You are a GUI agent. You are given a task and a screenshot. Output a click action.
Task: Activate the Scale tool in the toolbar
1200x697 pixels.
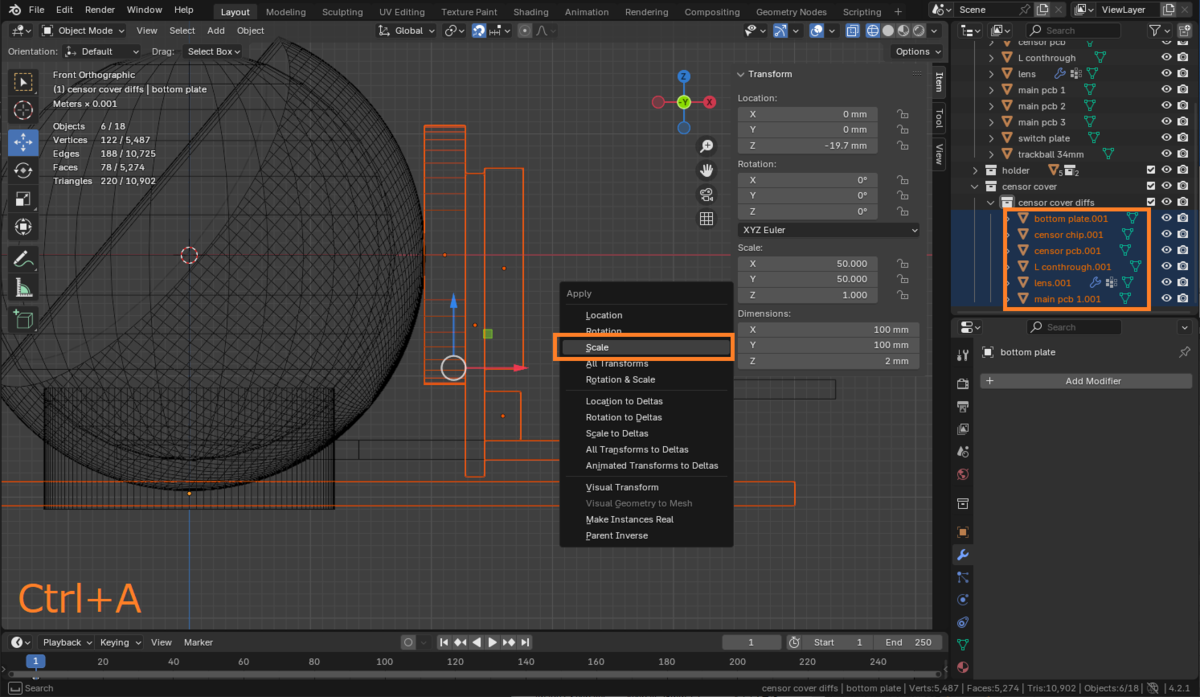23,199
